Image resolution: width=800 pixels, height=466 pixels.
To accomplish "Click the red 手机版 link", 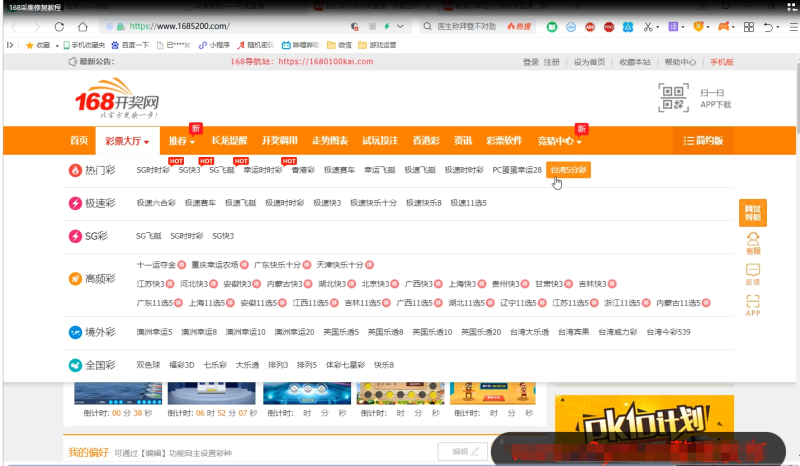I will coord(722,62).
